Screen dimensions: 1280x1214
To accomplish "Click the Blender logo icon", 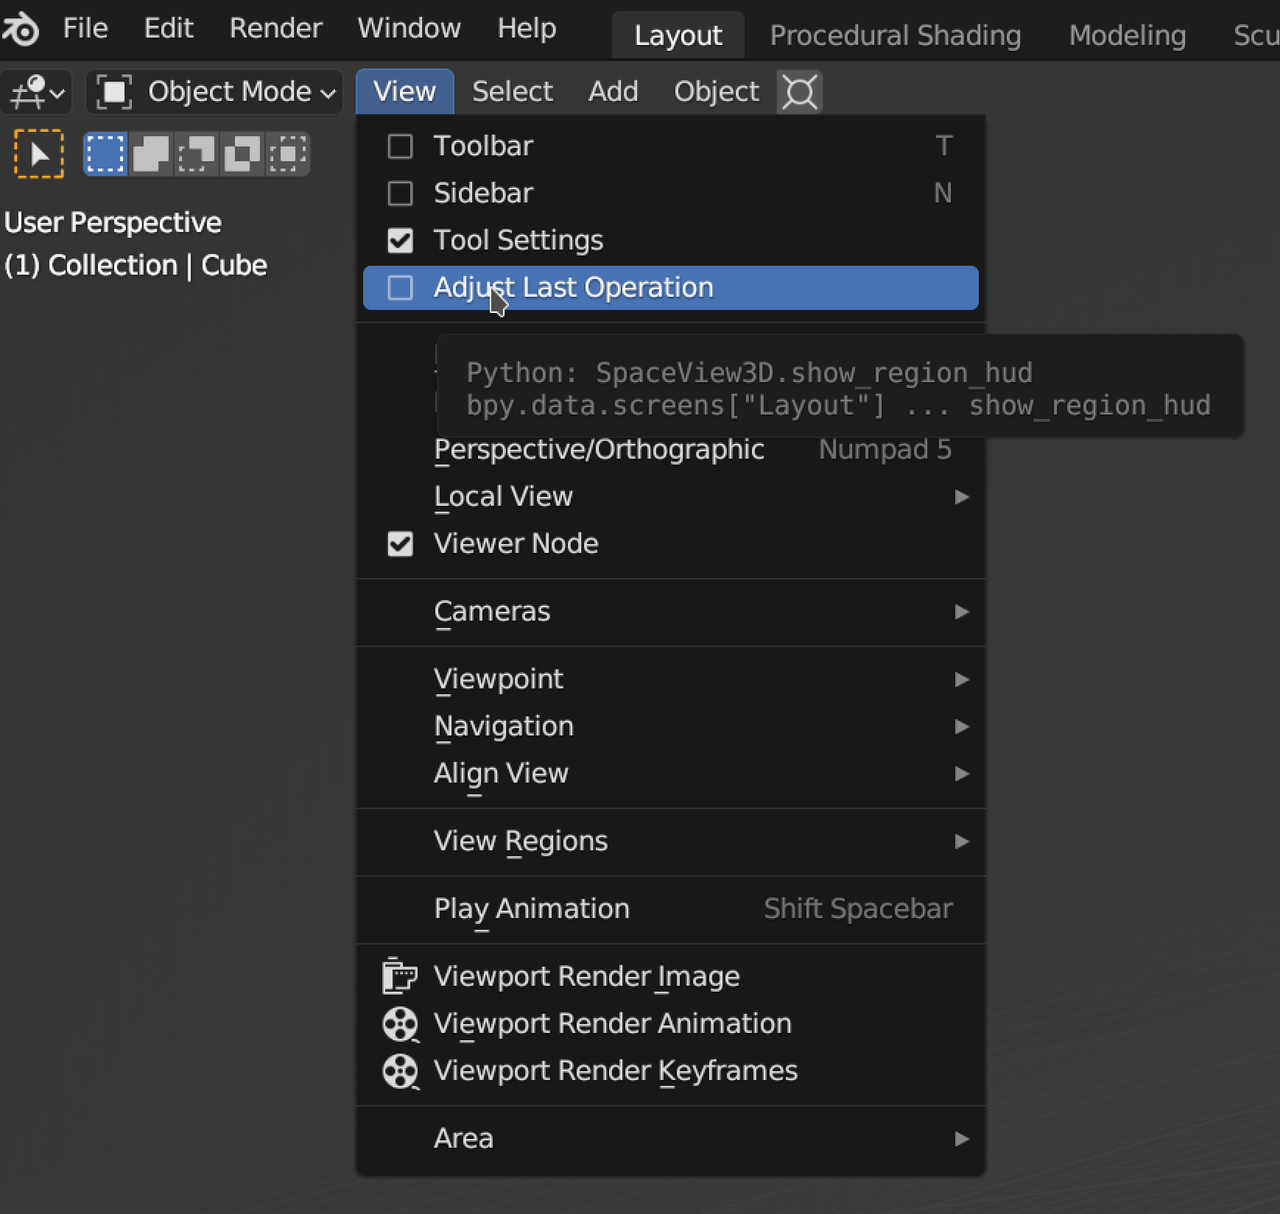I will pyautogui.click(x=20, y=29).
